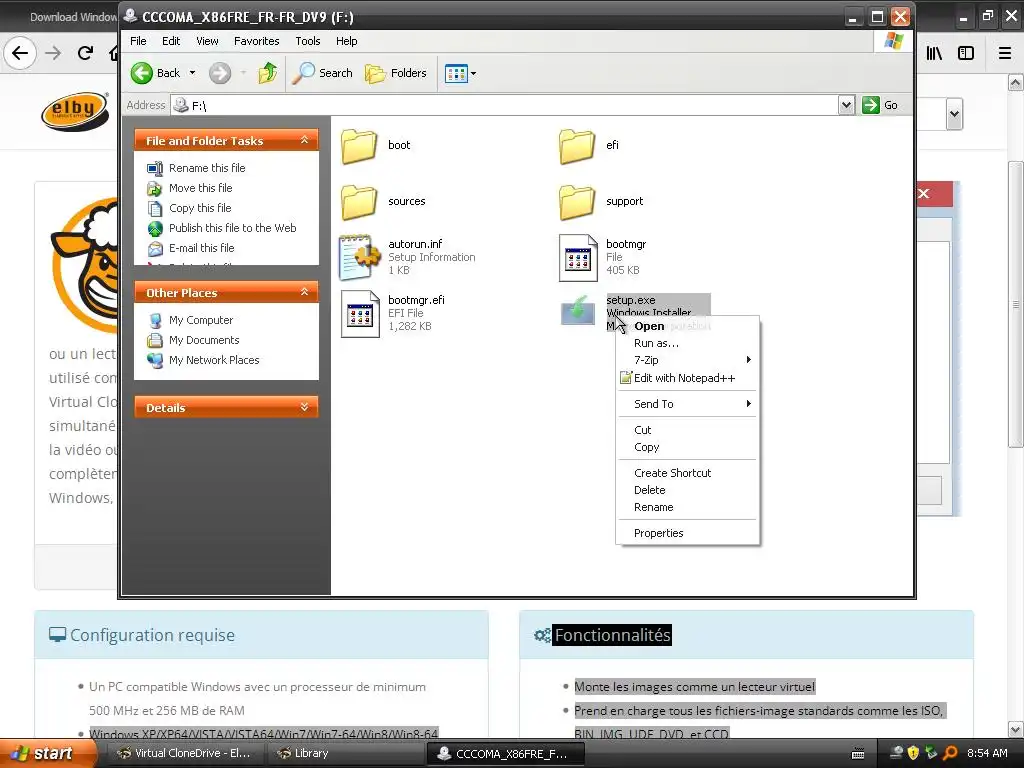Click the CCCOMA_X86FRE taskbar button
The width and height of the screenshot is (1024, 768).
(504, 754)
